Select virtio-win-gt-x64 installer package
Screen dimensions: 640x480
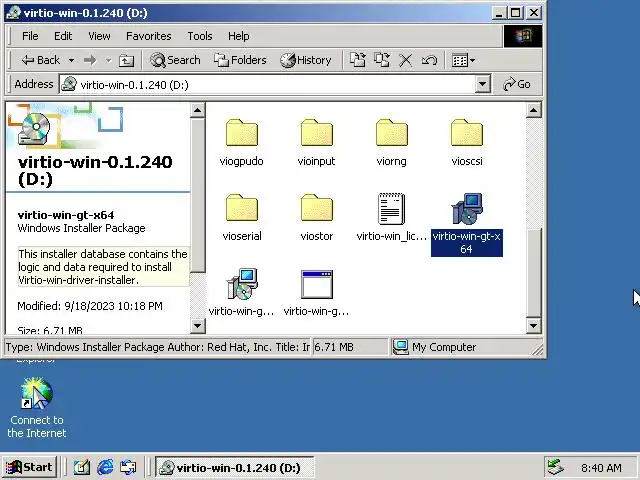[467, 224]
